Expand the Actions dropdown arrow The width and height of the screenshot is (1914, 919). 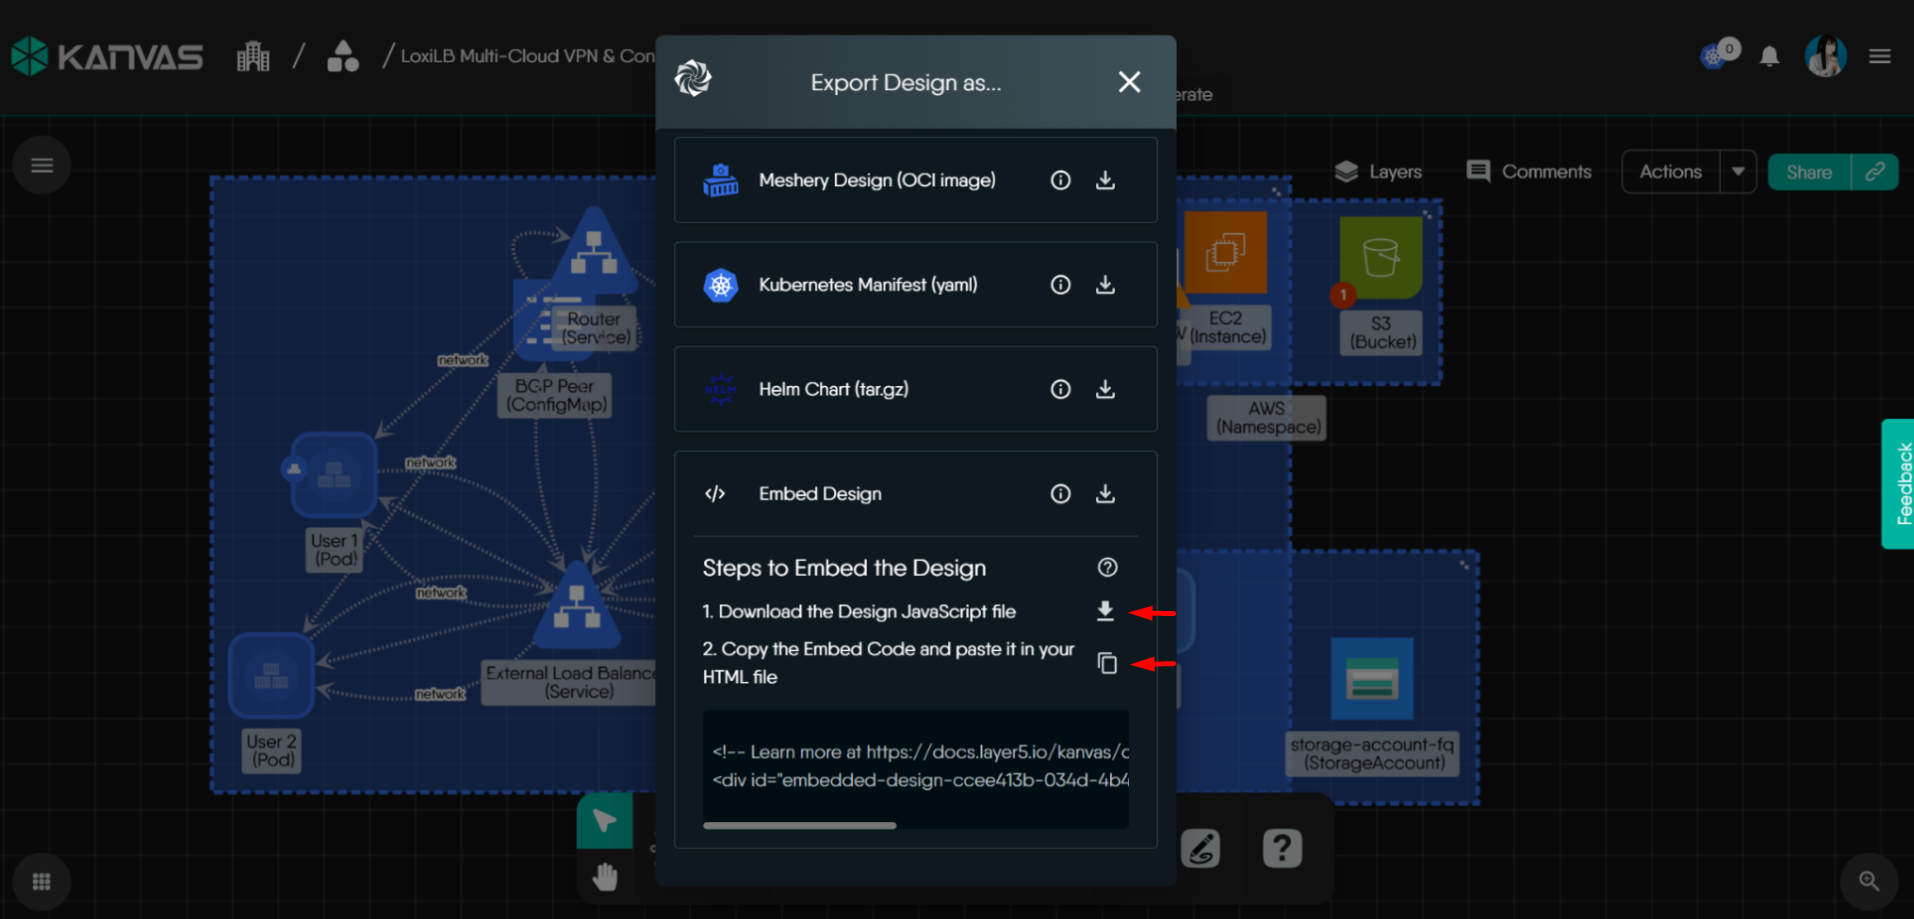coord(1738,172)
